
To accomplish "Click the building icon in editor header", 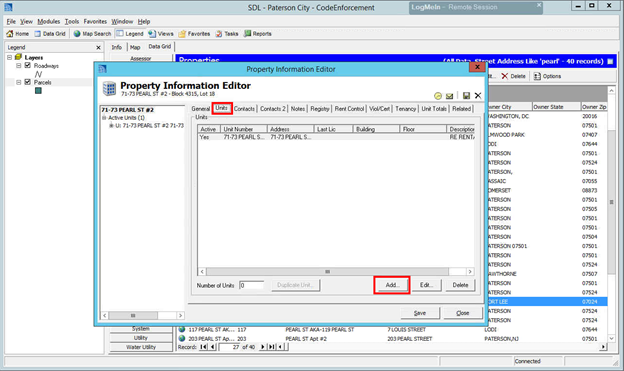I will coord(109,88).
